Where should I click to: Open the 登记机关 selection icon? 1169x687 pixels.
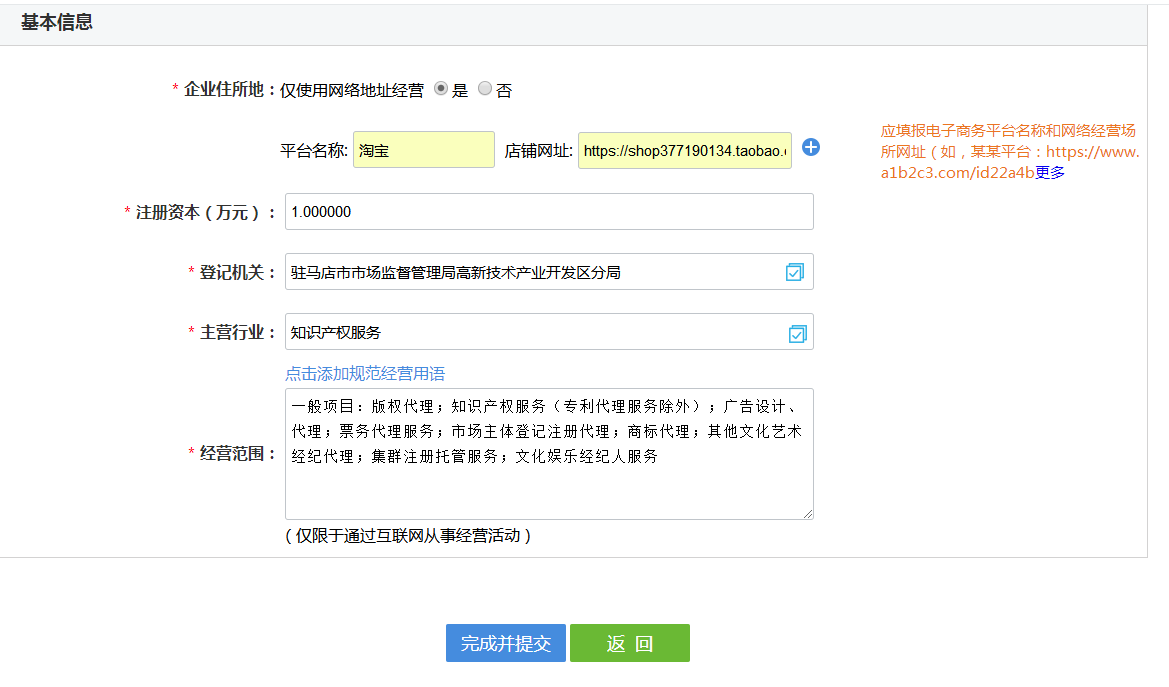[795, 272]
